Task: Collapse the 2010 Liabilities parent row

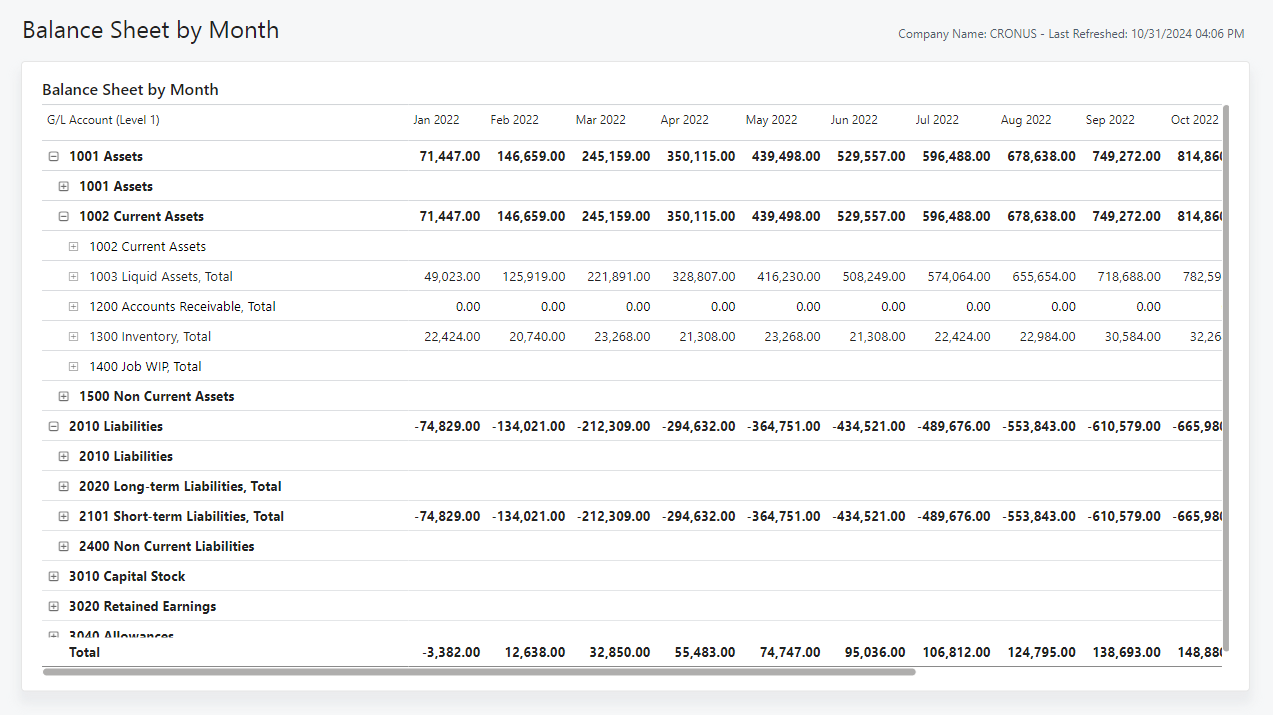Action: pos(53,426)
